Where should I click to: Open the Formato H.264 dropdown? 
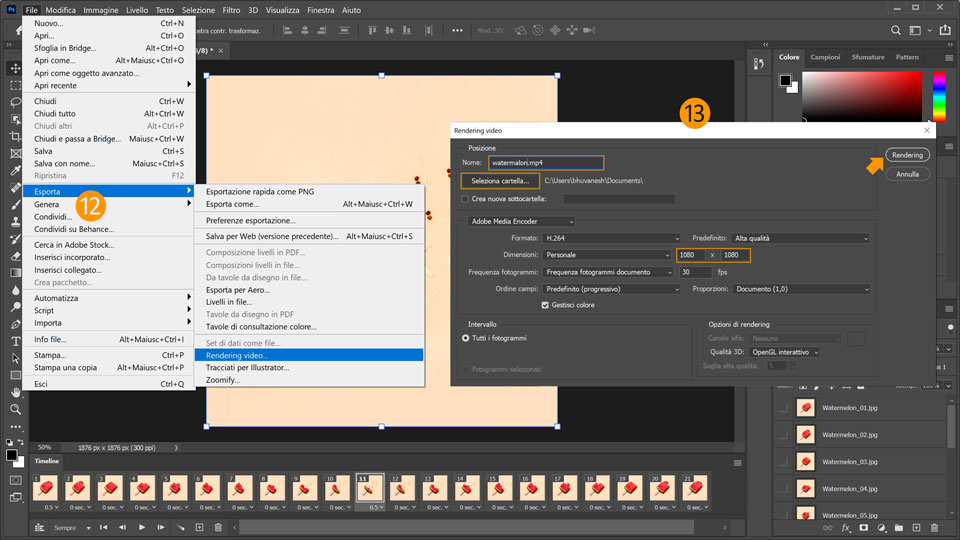[610, 238]
